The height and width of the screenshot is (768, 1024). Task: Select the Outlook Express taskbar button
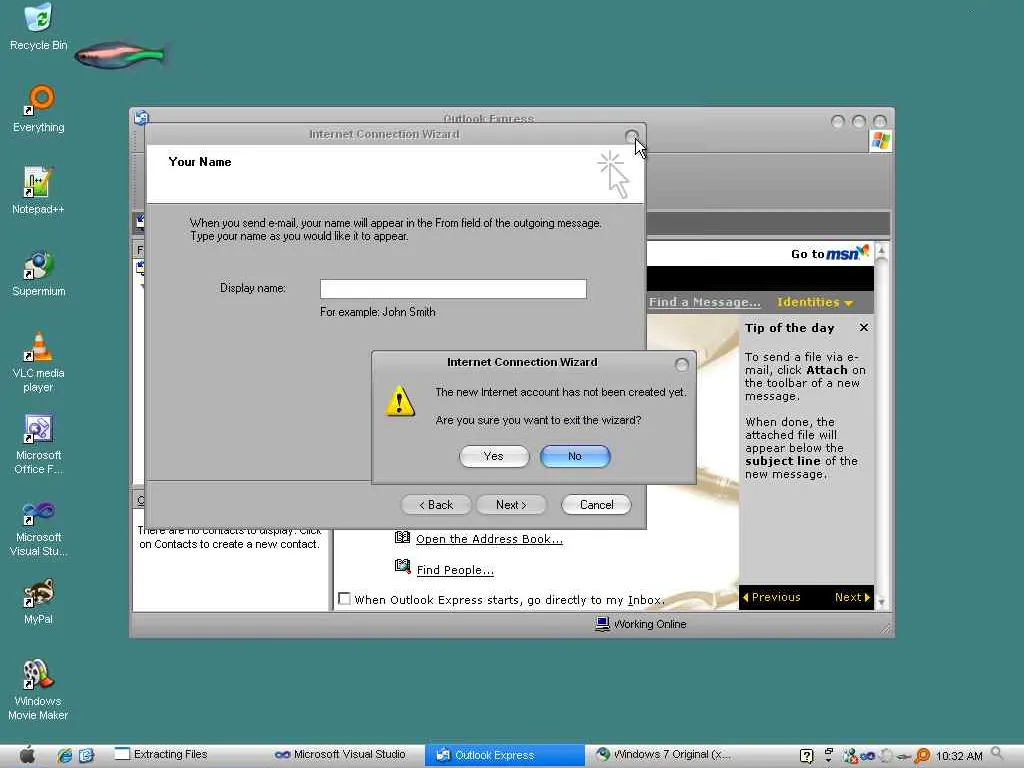tap(505, 755)
